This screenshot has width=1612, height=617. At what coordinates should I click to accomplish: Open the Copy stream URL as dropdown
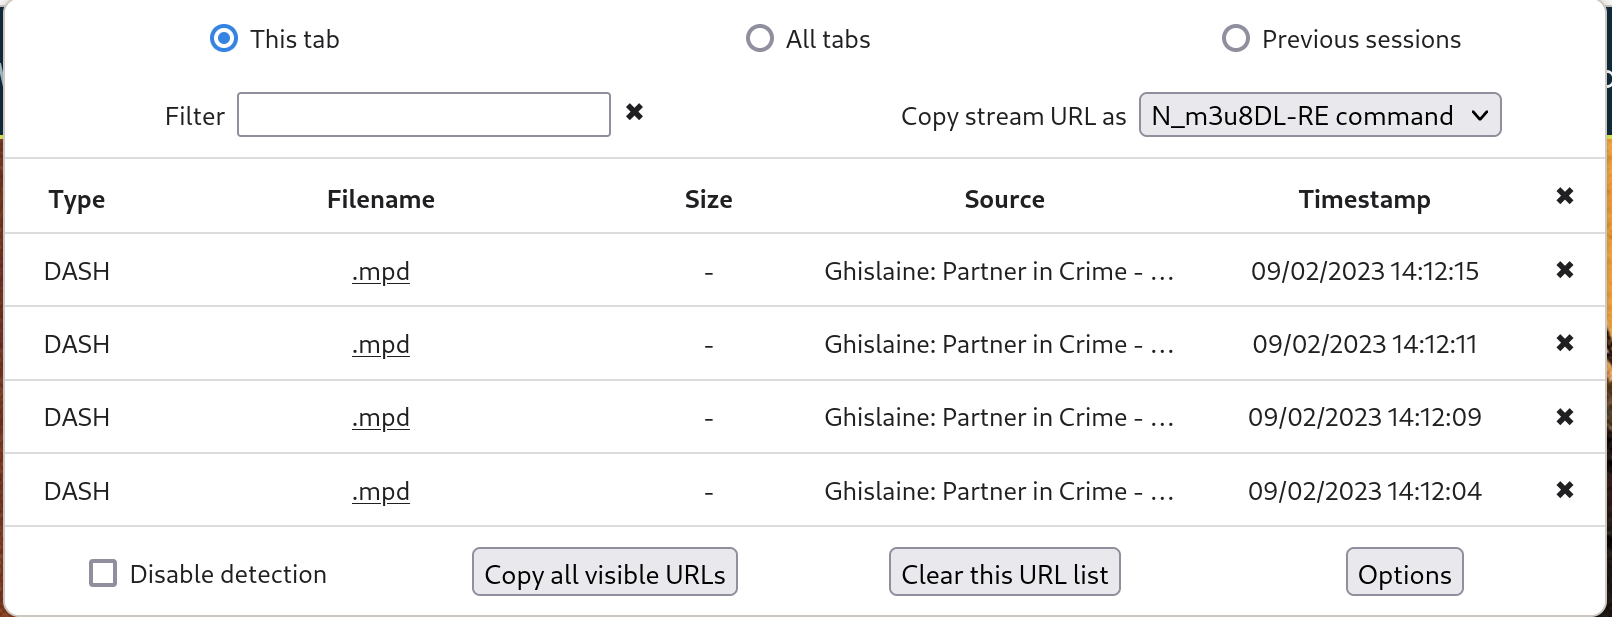pyautogui.click(x=1319, y=115)
